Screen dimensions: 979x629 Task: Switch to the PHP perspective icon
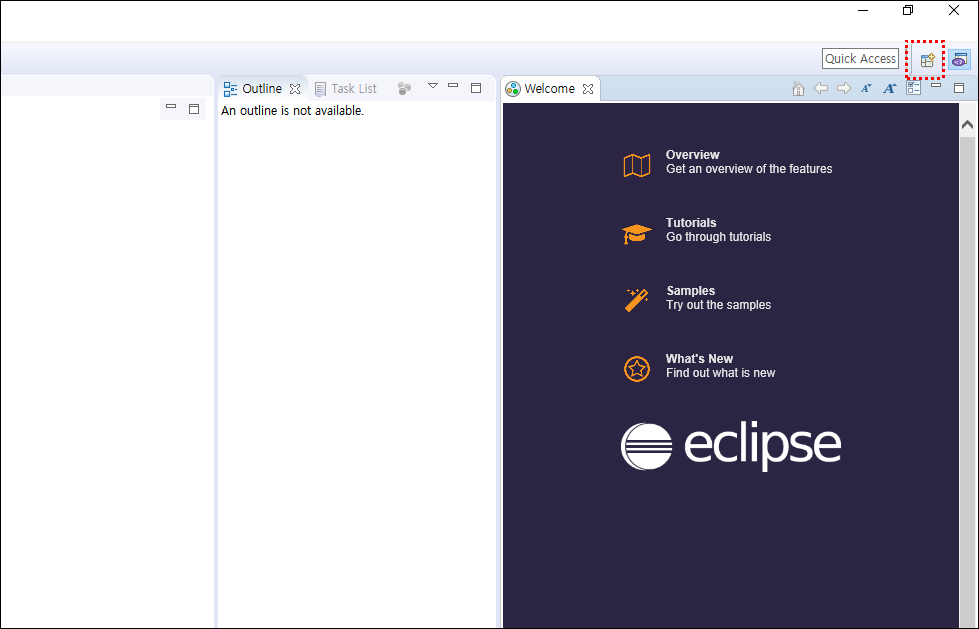[960, 60]
